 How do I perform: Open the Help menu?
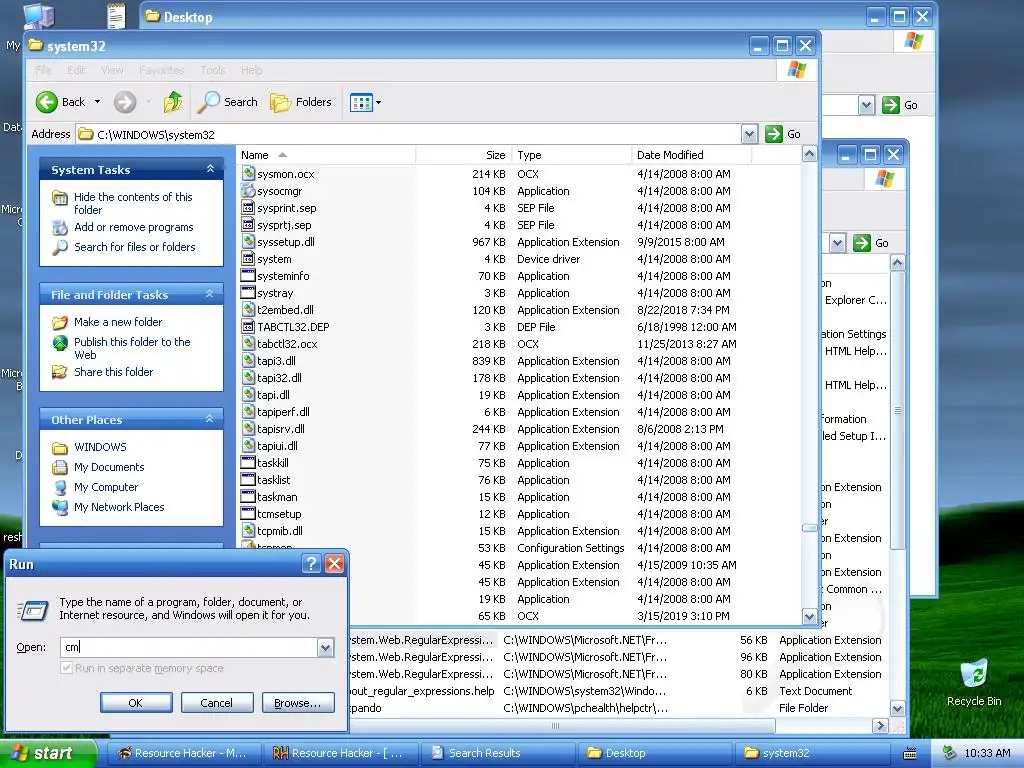(251, 70)
